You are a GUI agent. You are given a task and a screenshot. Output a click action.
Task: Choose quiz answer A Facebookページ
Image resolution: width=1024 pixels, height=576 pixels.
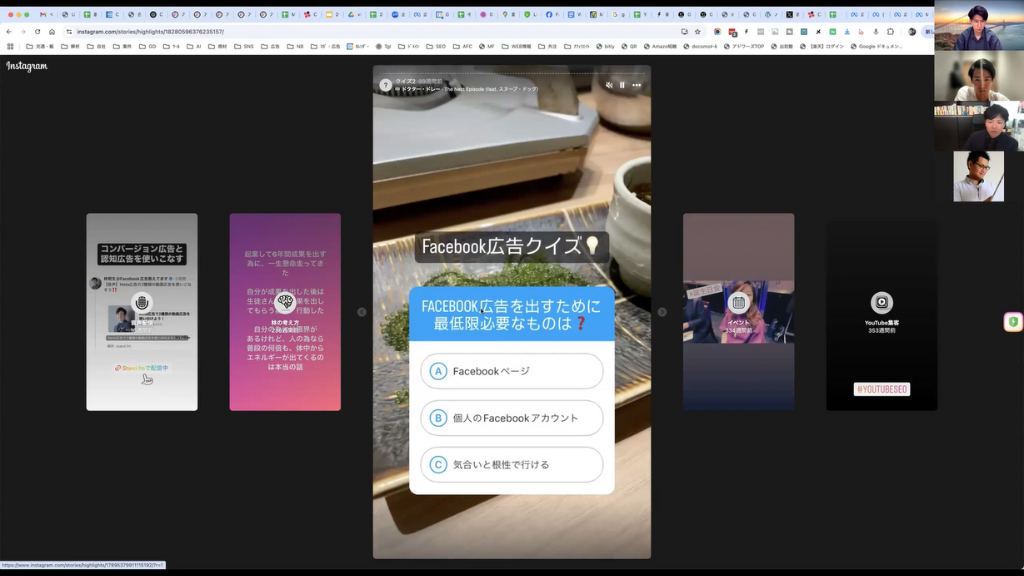[x=511, y=371]
